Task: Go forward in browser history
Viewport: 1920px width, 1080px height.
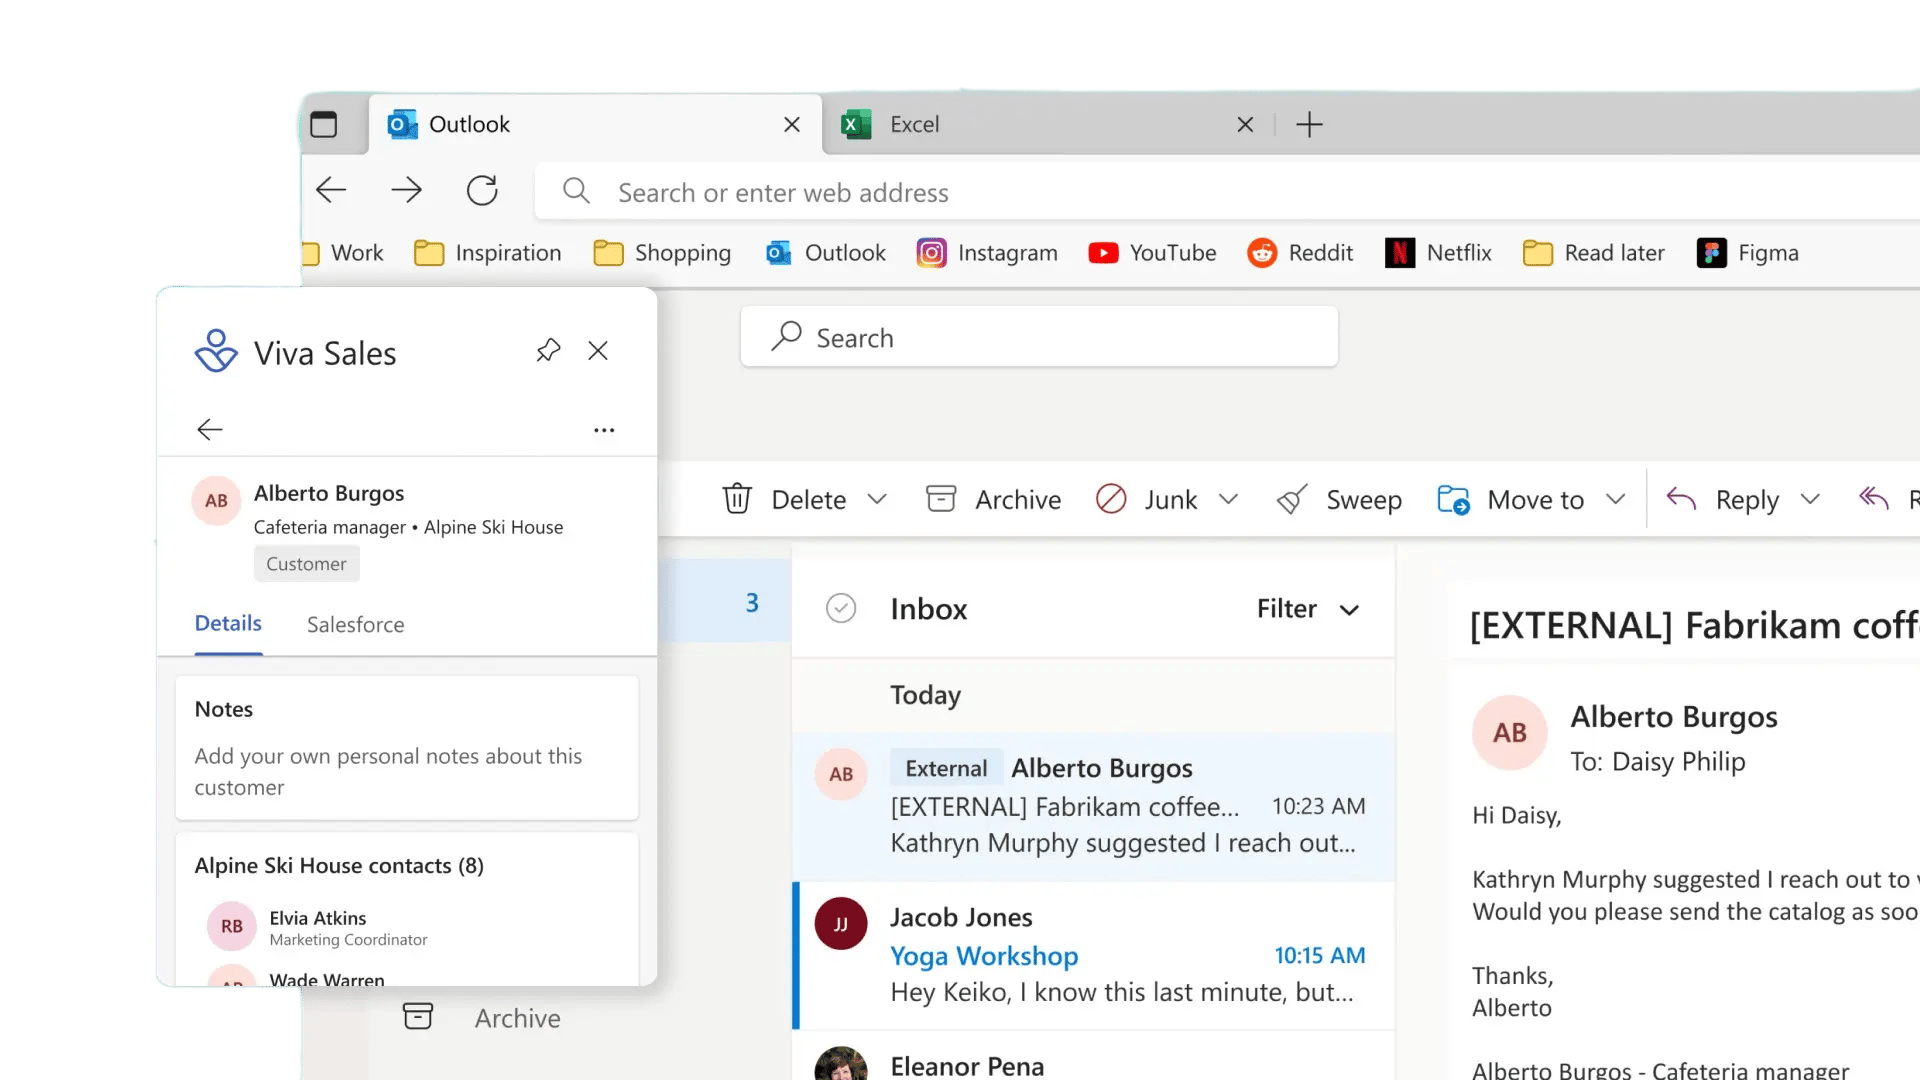Action: (x=406, y=190)
